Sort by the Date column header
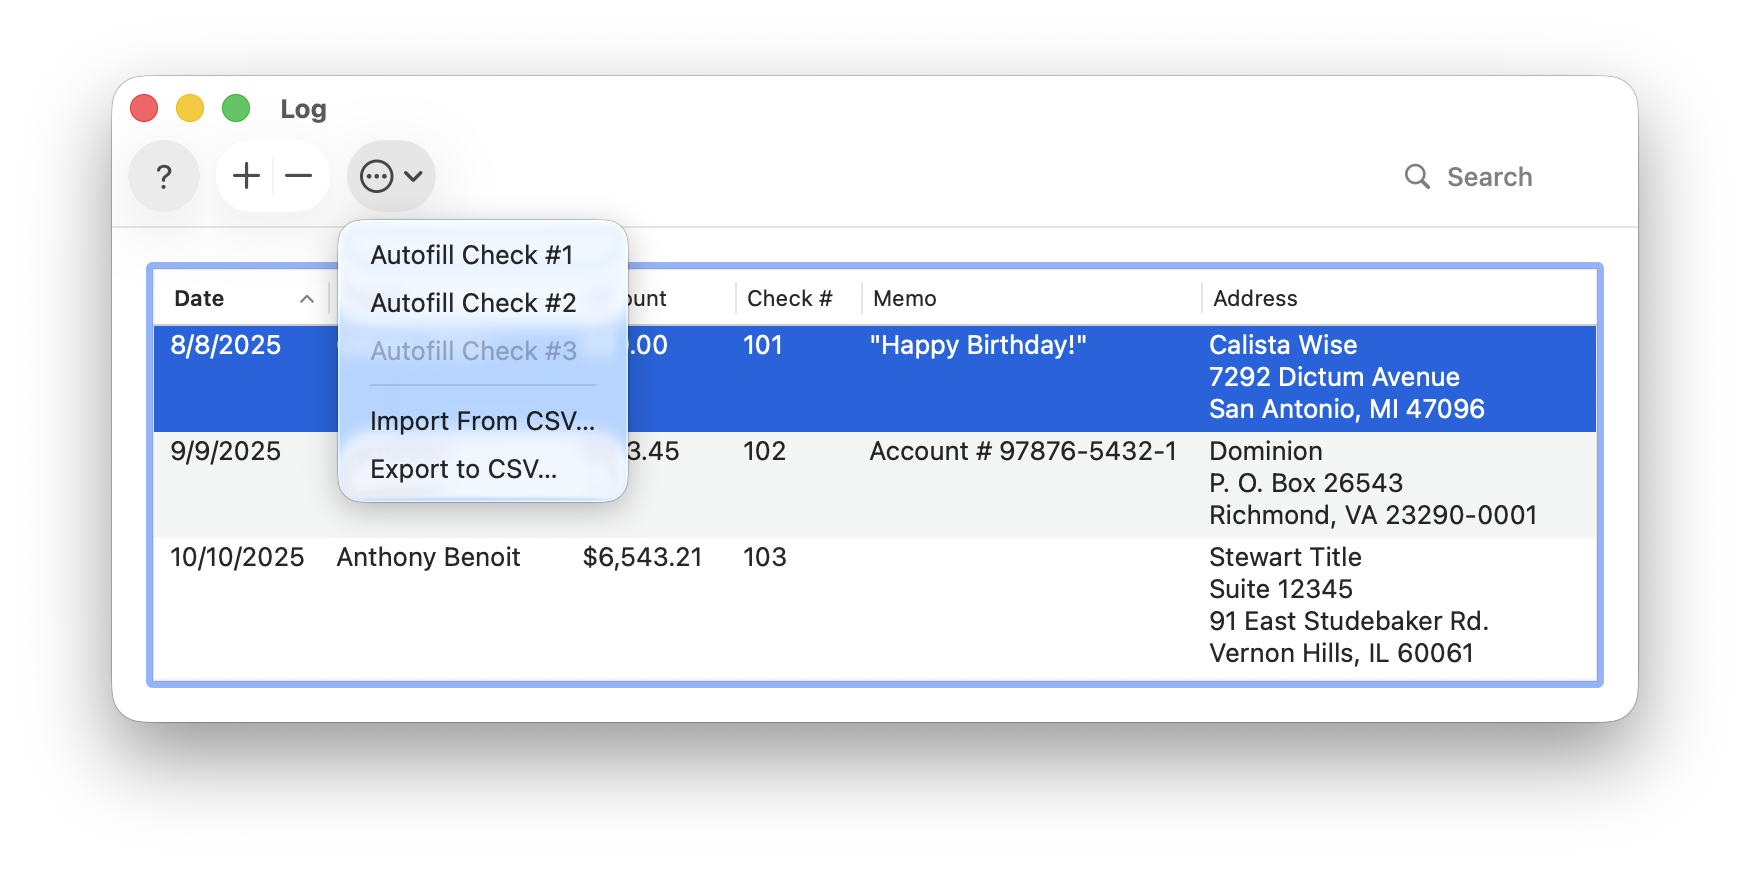Screen dimensions: 1750x870 pos(199,298)
